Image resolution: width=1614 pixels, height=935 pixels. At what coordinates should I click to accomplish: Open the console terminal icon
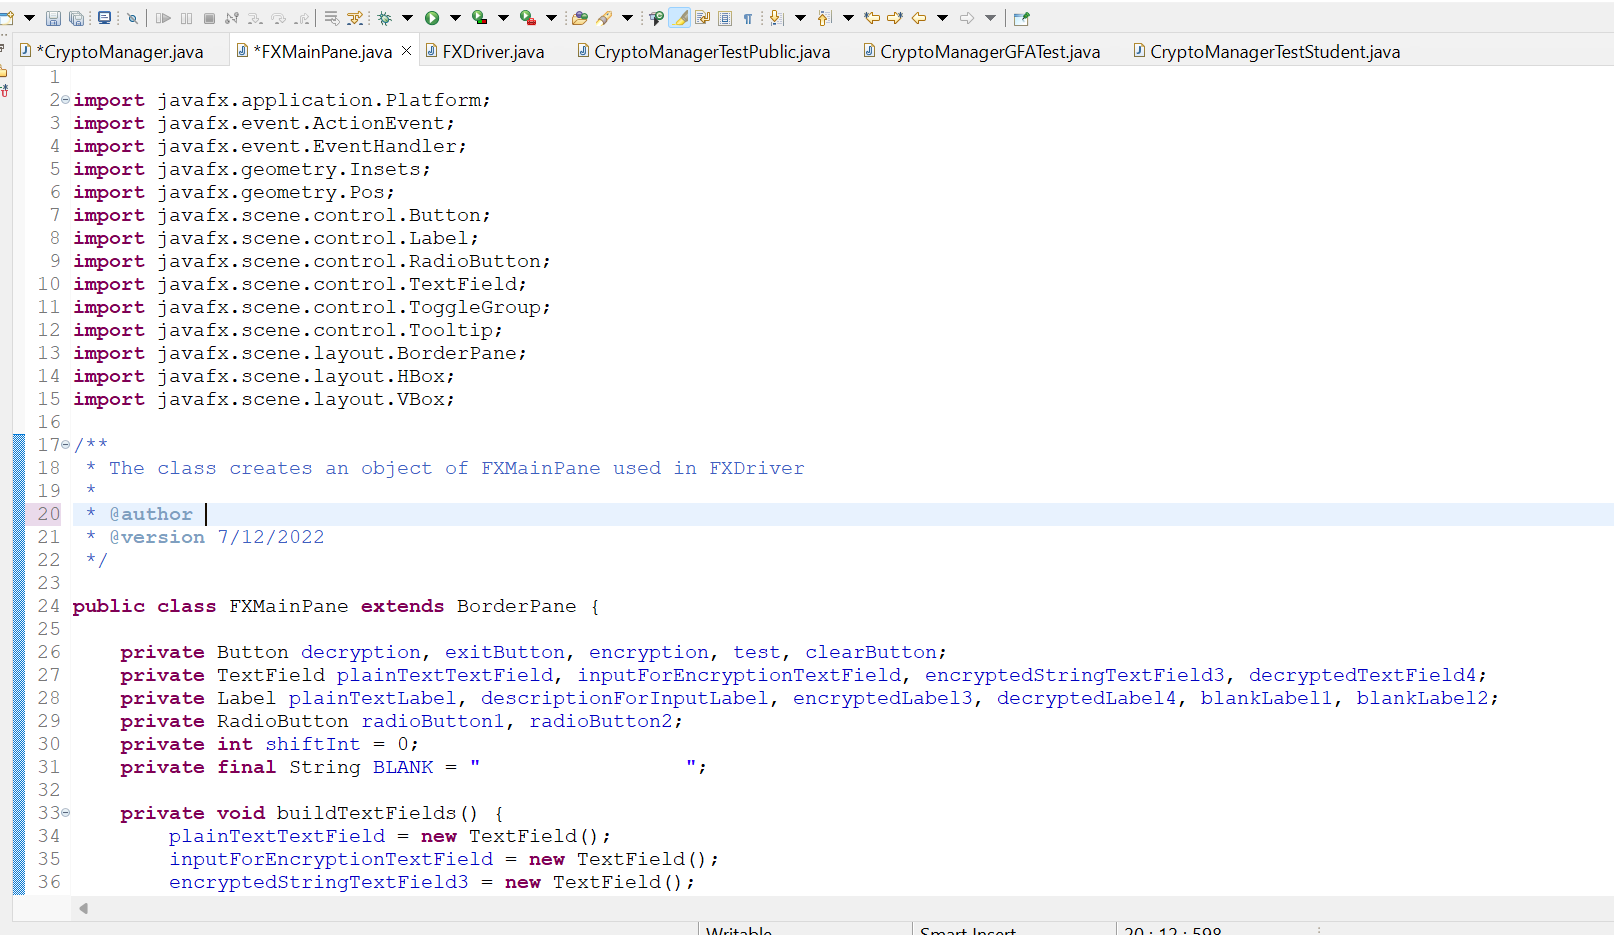(x=104, y=17)
